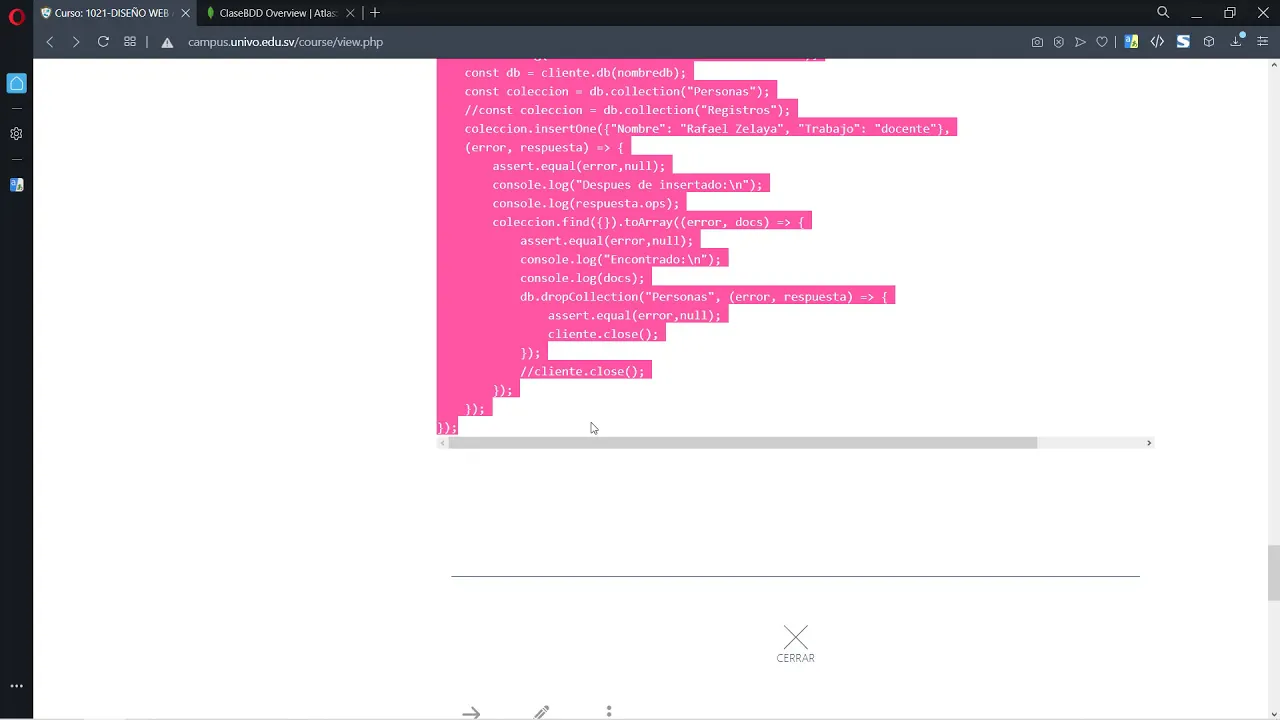1280x720 pixels.
Task: Open sidebar settings gear
Action: [16, 134]
